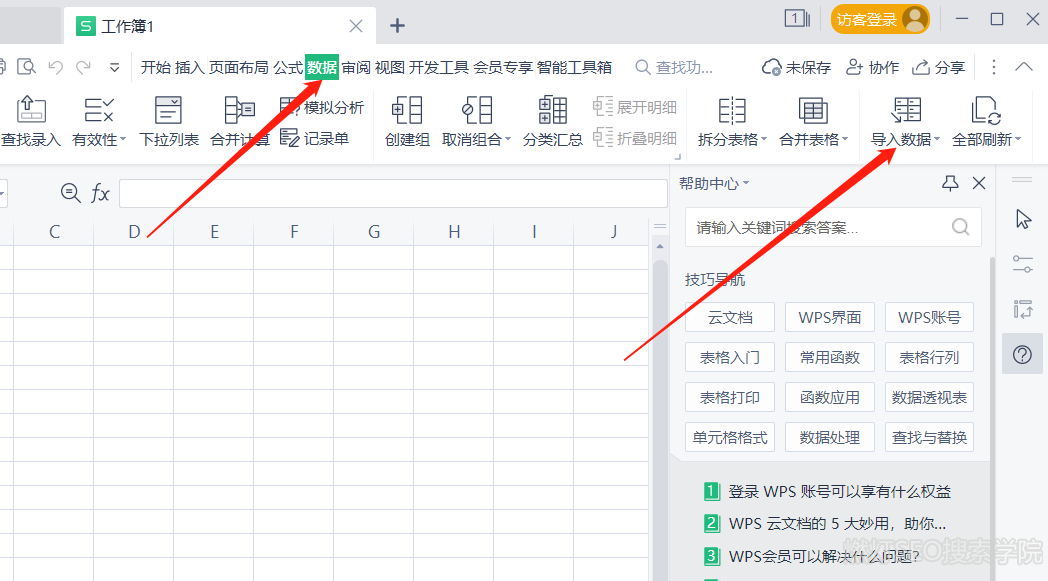Open the 会员专享 tab
Viewport: 1048px width, 581px height.
click(503, 68)
